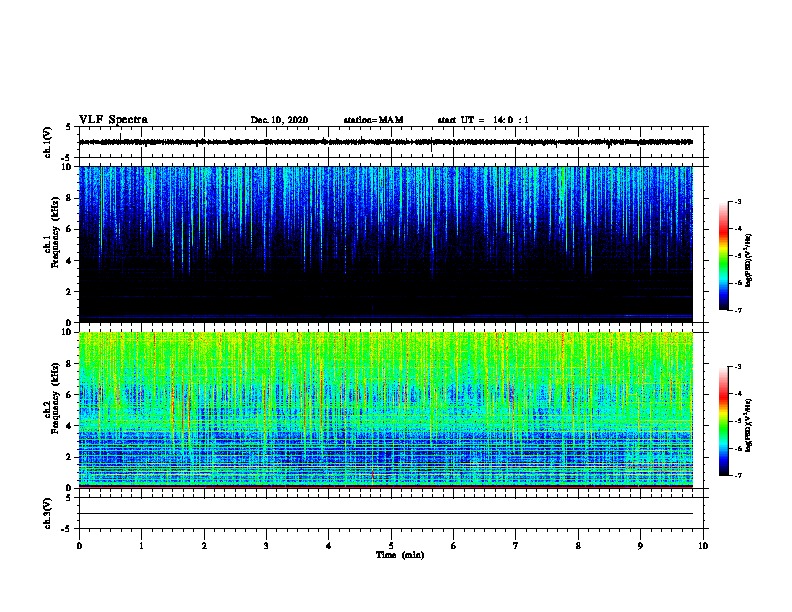Click the "10" kHz tick on ch.1 frequency axis

67,167
